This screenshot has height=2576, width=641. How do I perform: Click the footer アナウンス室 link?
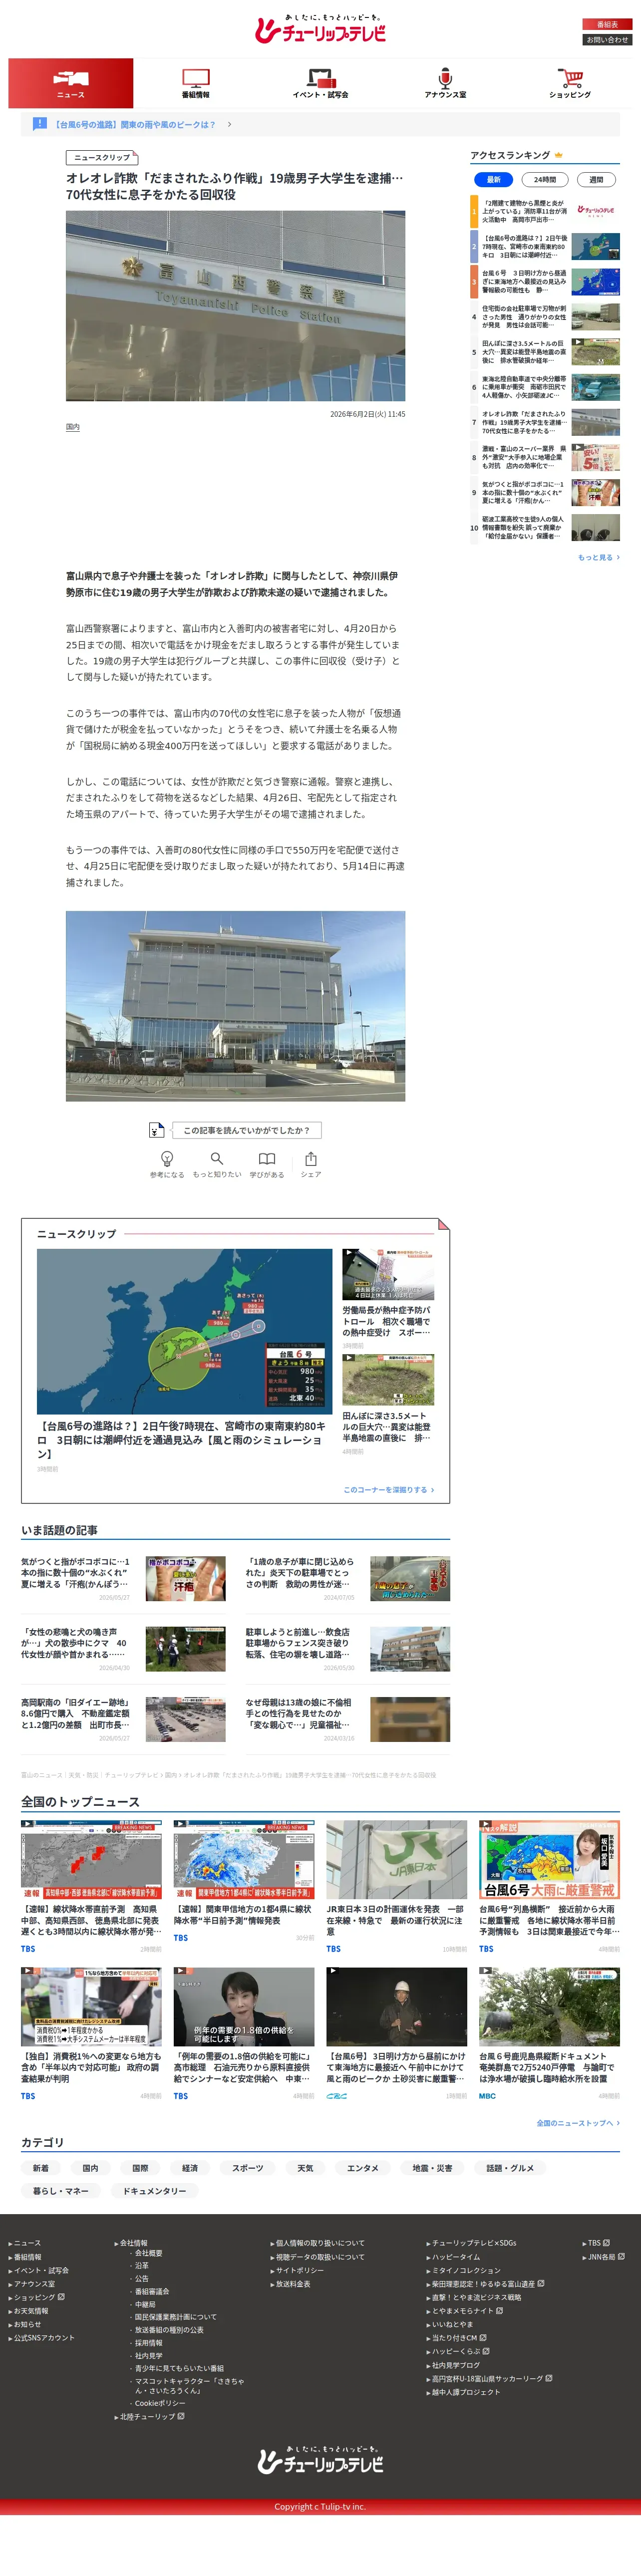[x=34, y=2283]
